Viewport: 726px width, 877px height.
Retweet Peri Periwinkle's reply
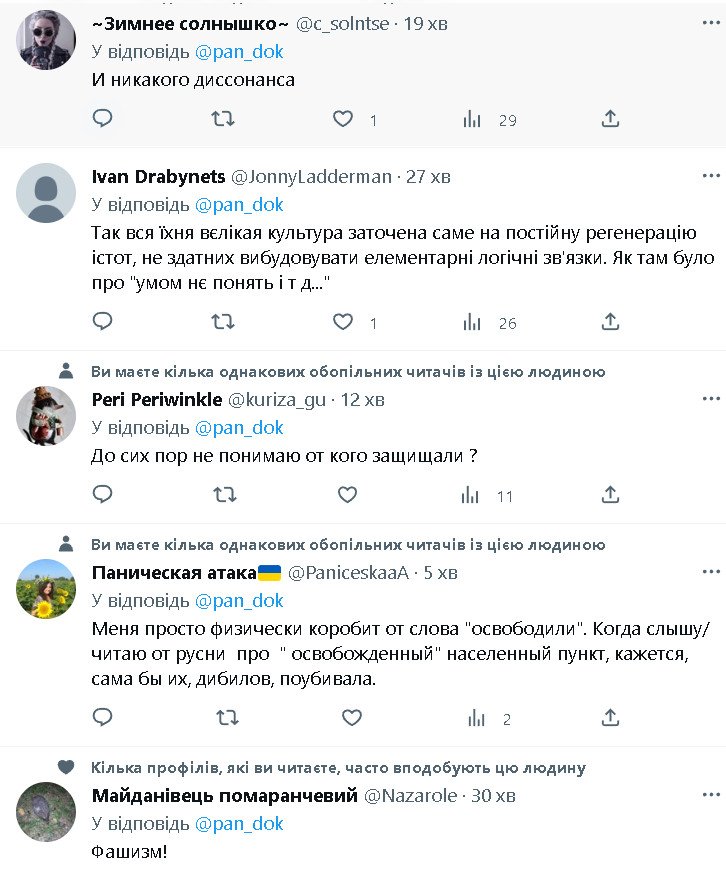coord(223,494)
